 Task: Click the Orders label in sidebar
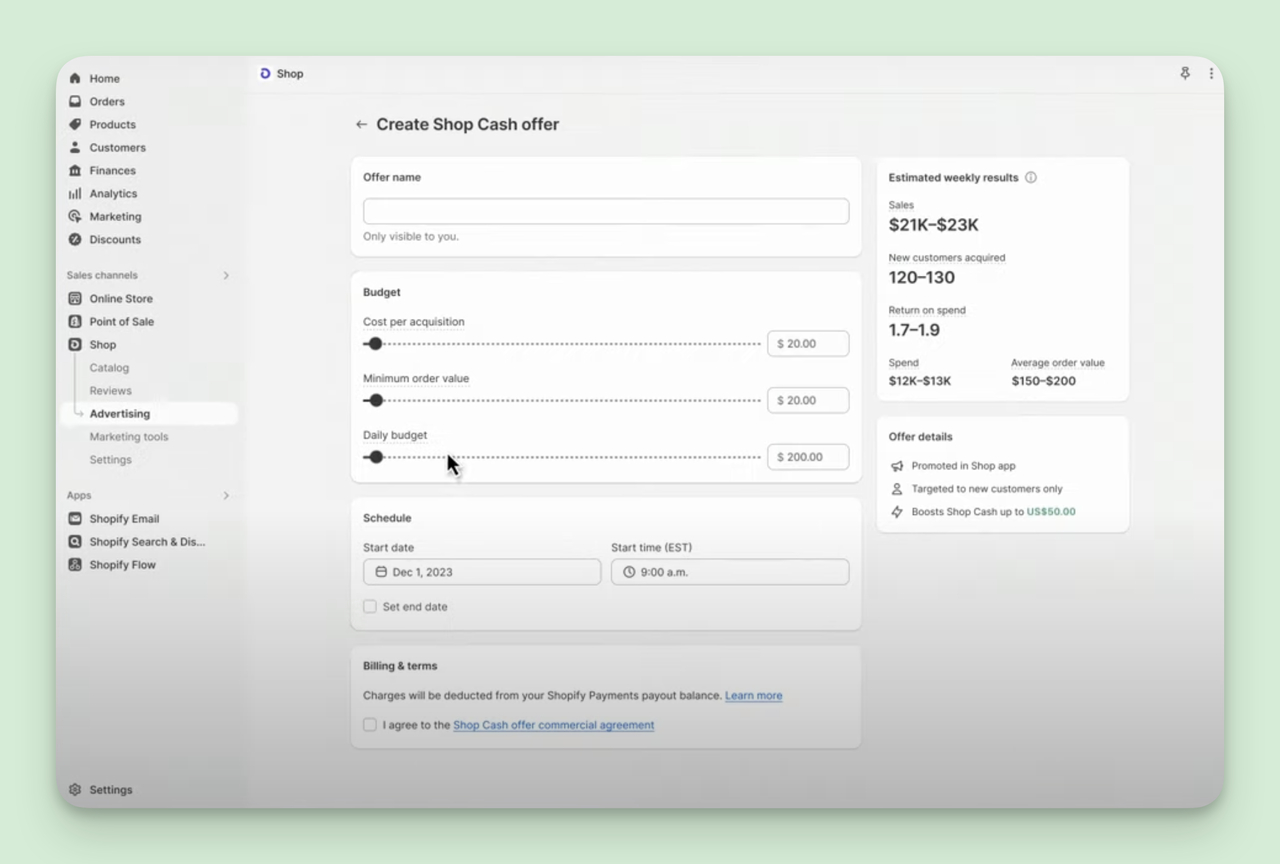(107, 101)
